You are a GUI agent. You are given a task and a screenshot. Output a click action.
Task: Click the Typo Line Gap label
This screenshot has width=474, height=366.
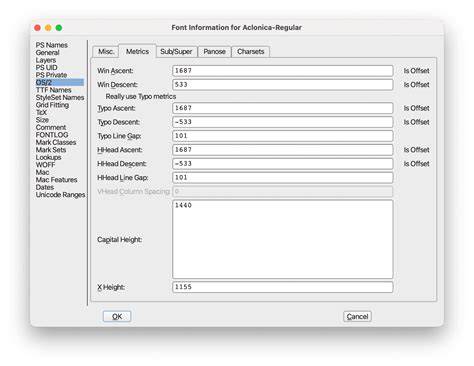click(119, 136)
